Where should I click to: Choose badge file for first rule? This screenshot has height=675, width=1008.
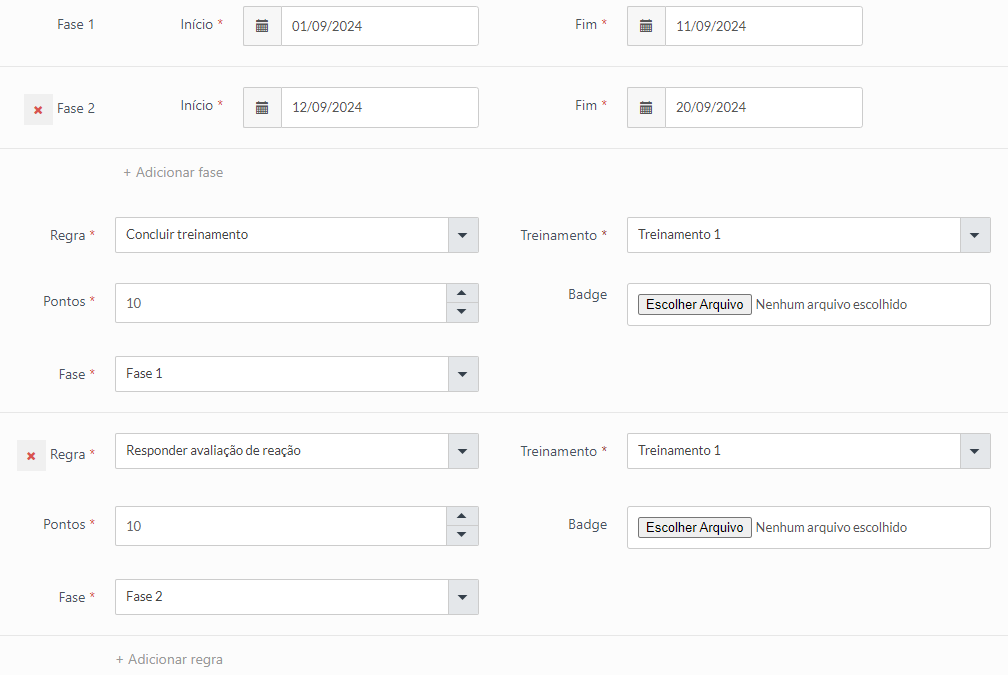pyautogui.click(x=694, y=304)
